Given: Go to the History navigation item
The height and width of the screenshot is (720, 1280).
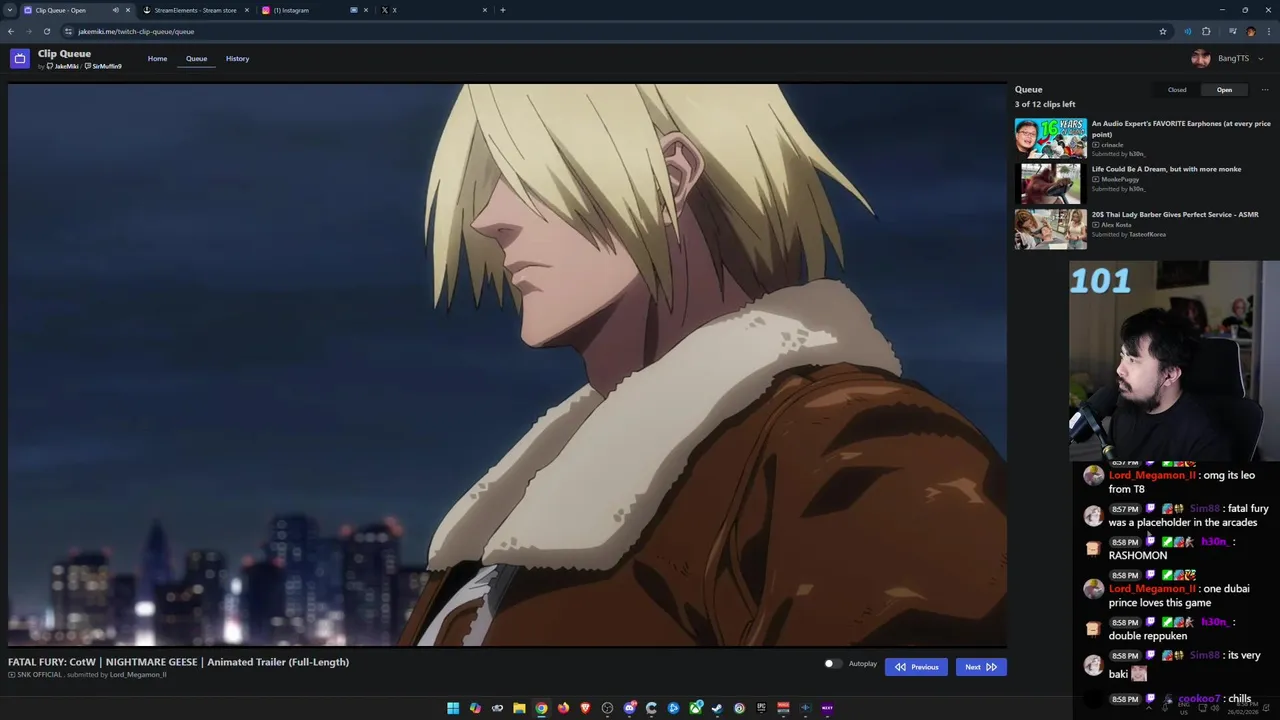Looking at the screenshot, I should pyautogui.click(x=237, y=59).
